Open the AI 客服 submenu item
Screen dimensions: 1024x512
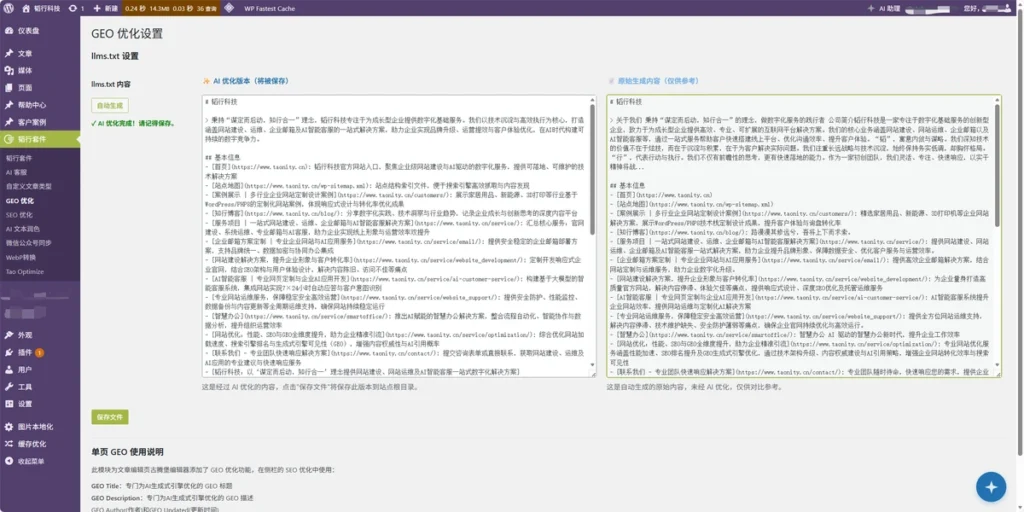click(x=16, y=172)
